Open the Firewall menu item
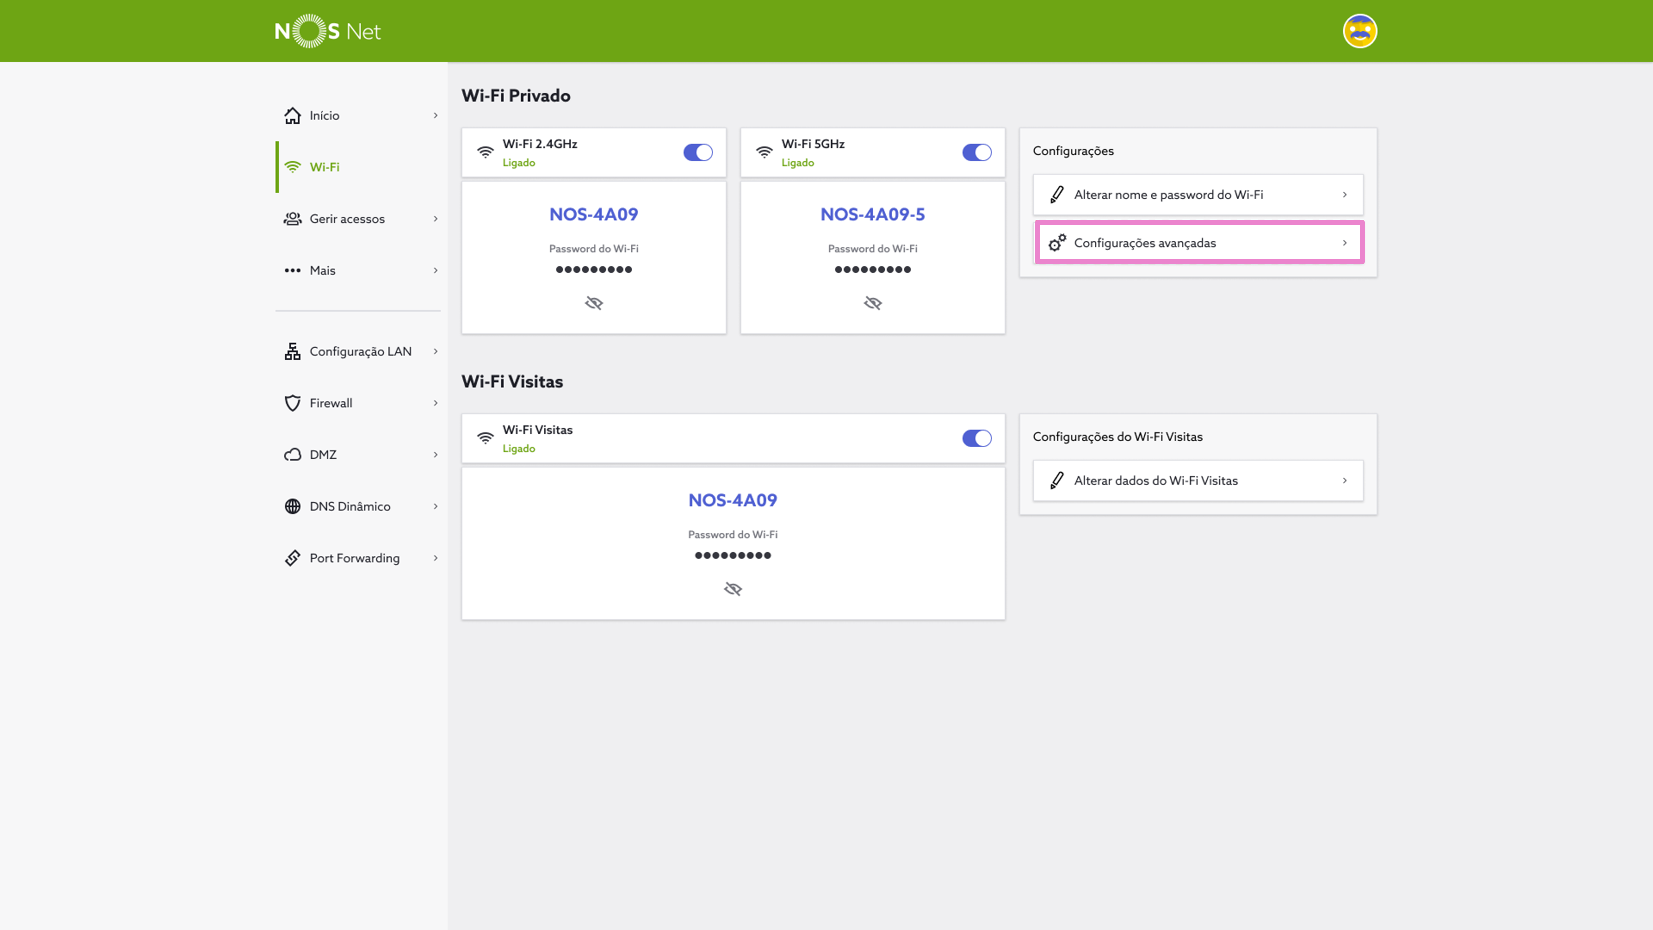Viewport: 1653px width, 930px height. point(359,403)
